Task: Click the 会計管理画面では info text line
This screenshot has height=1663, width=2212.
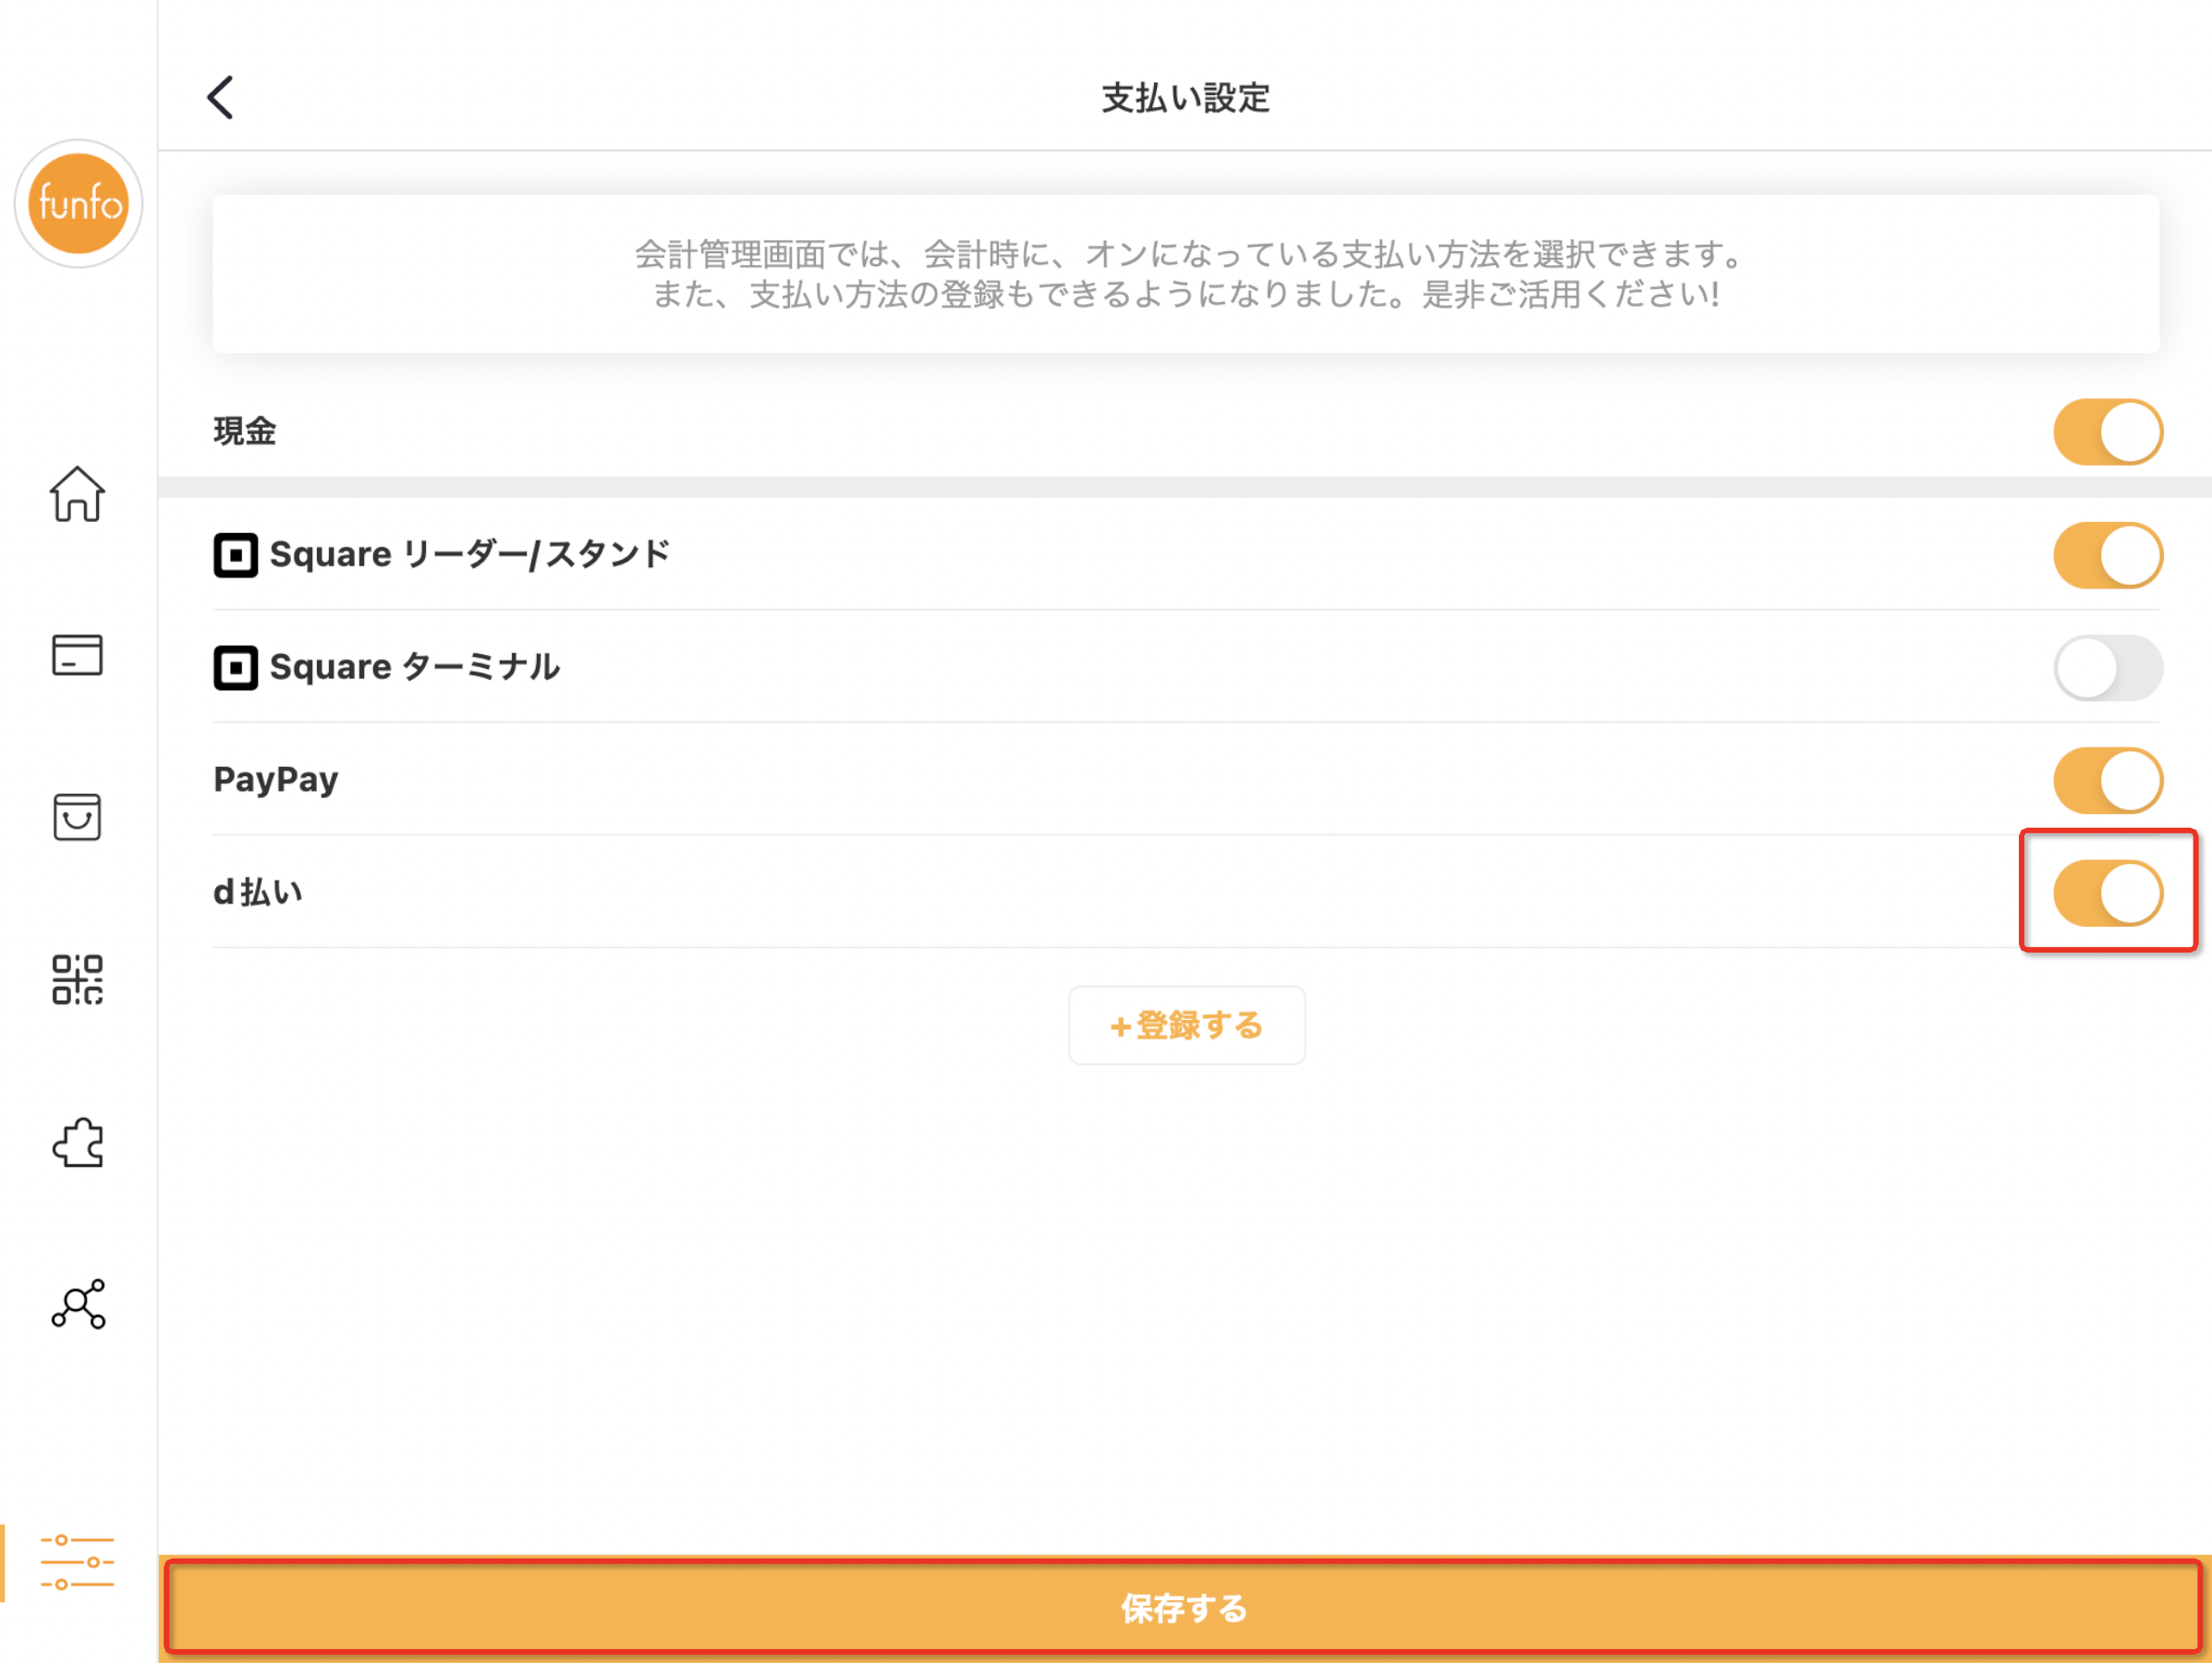Action: pyautogui.click(x=1187, y=254)
